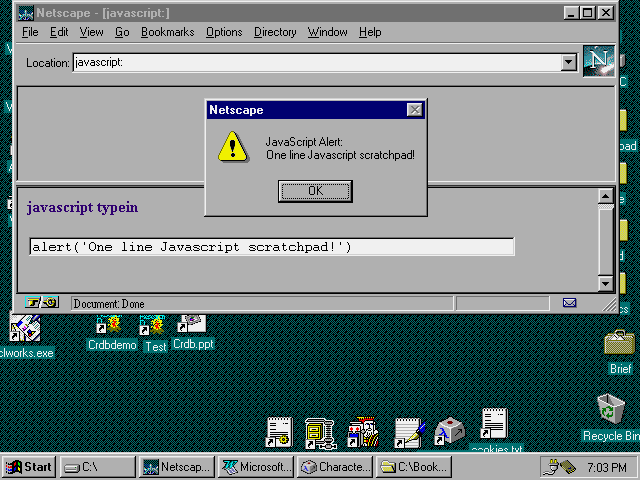The image size is (640, 480).
Task: Open the Briefcase desktop icon
Action: [619, 344]
